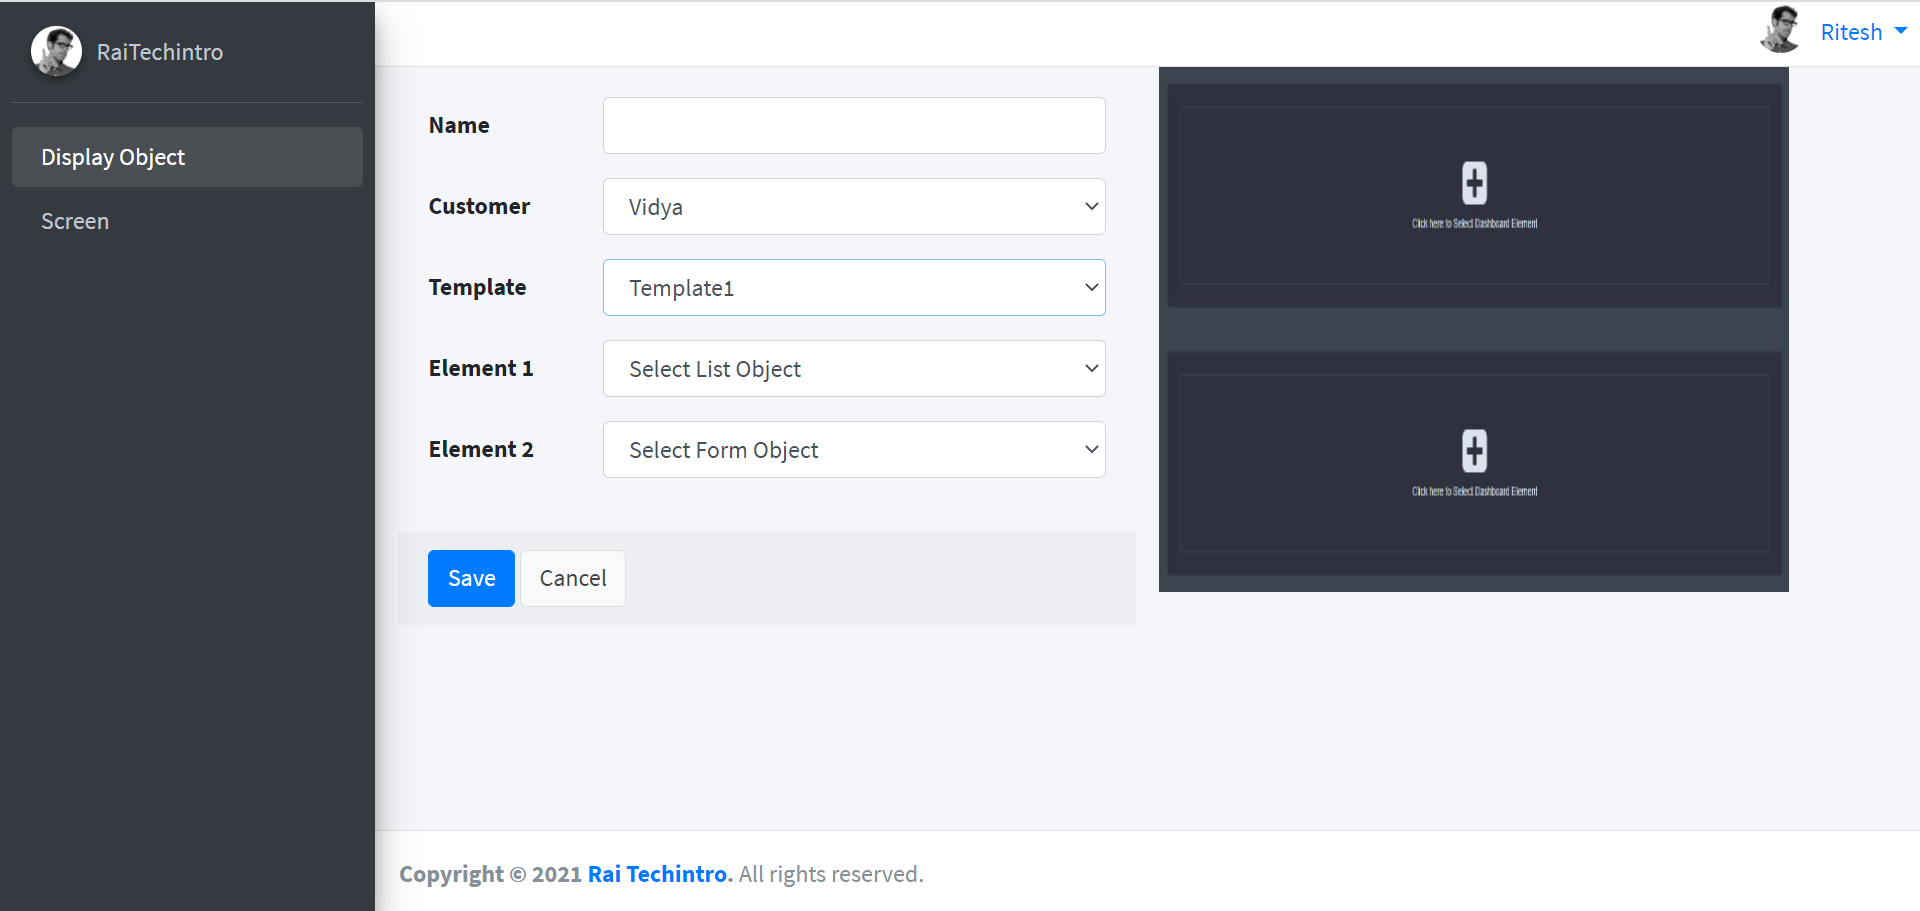
Task: Click the RaiTechintro logo avatar
Action: pyautogui.click(x=56, y=51)
